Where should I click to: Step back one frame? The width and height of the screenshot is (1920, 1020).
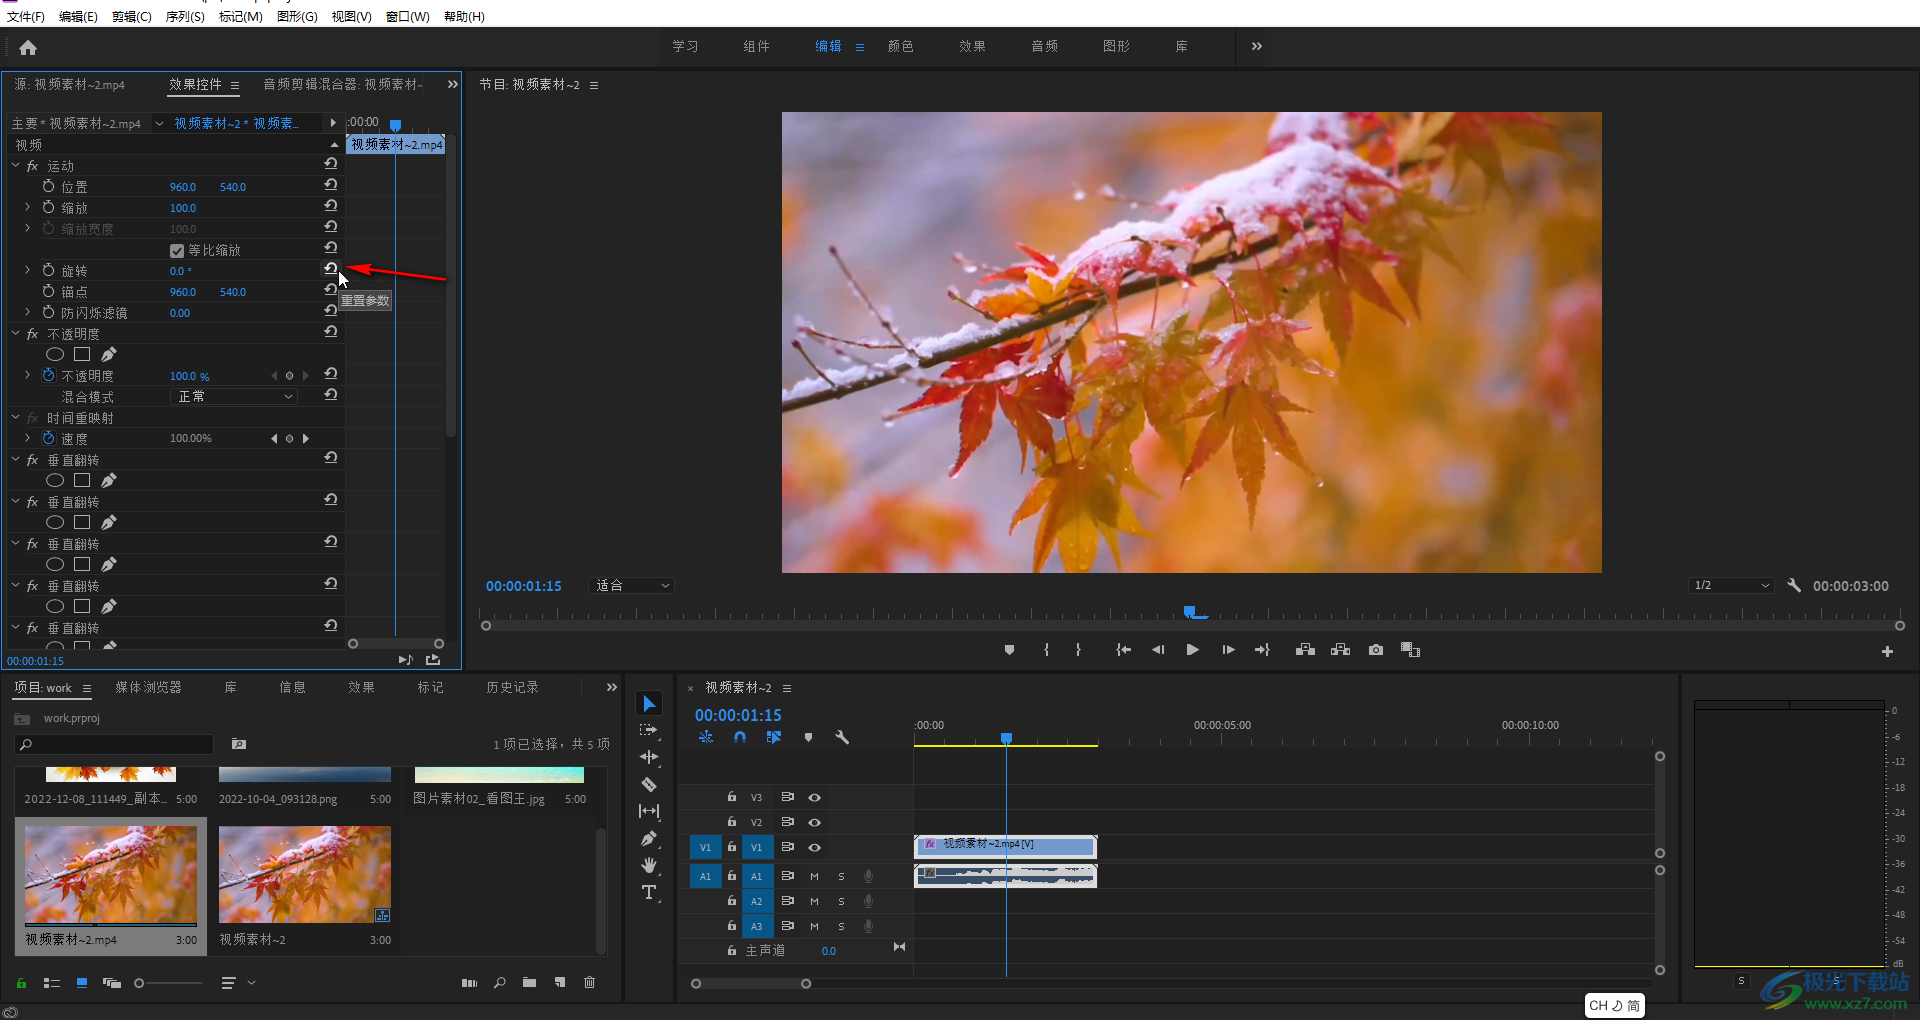[1158, 650]
